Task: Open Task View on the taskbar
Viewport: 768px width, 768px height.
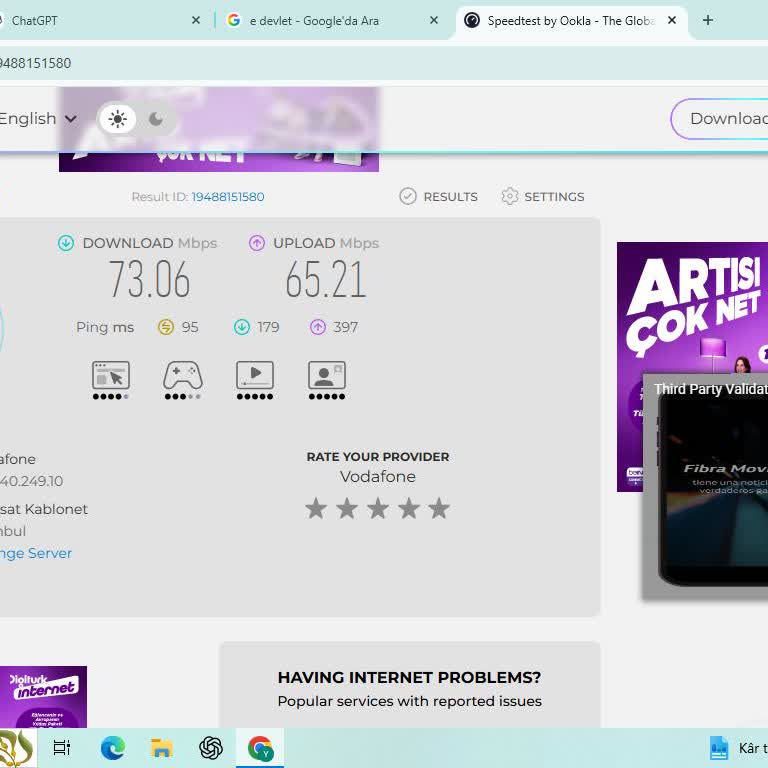Action: 62,748
